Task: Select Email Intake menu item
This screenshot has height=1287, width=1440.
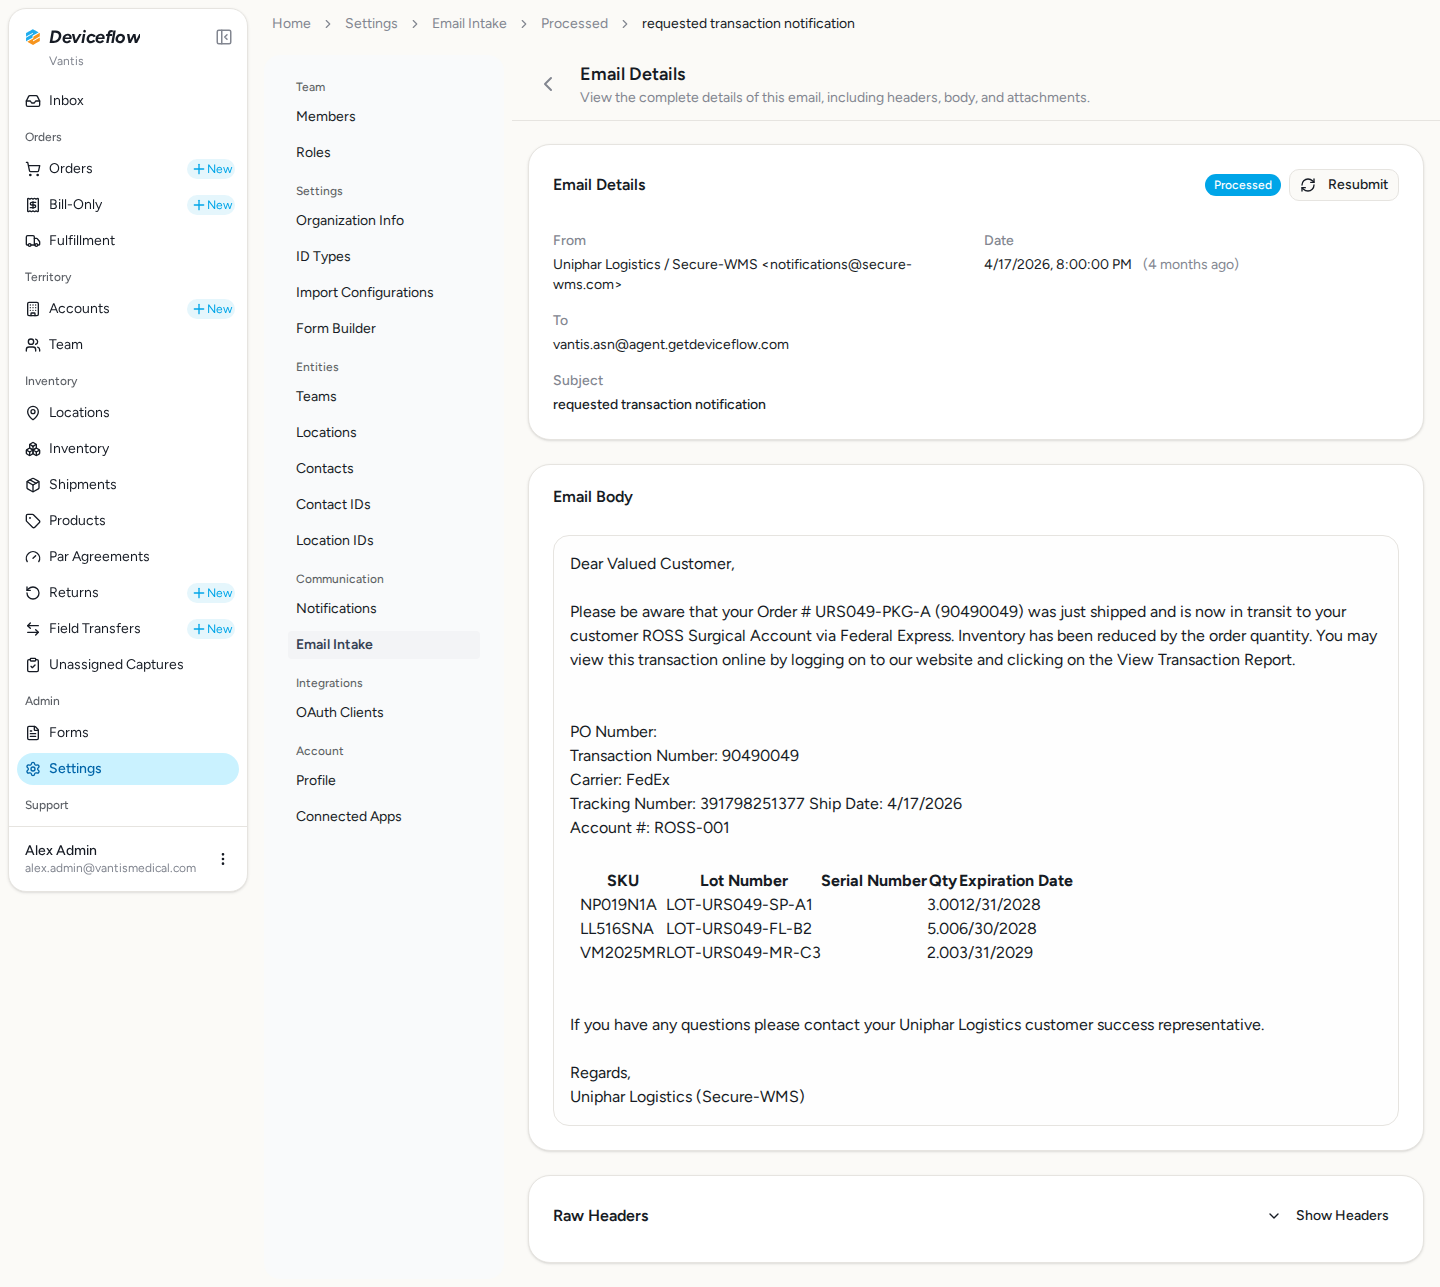Action: click(x=384, y=645)
